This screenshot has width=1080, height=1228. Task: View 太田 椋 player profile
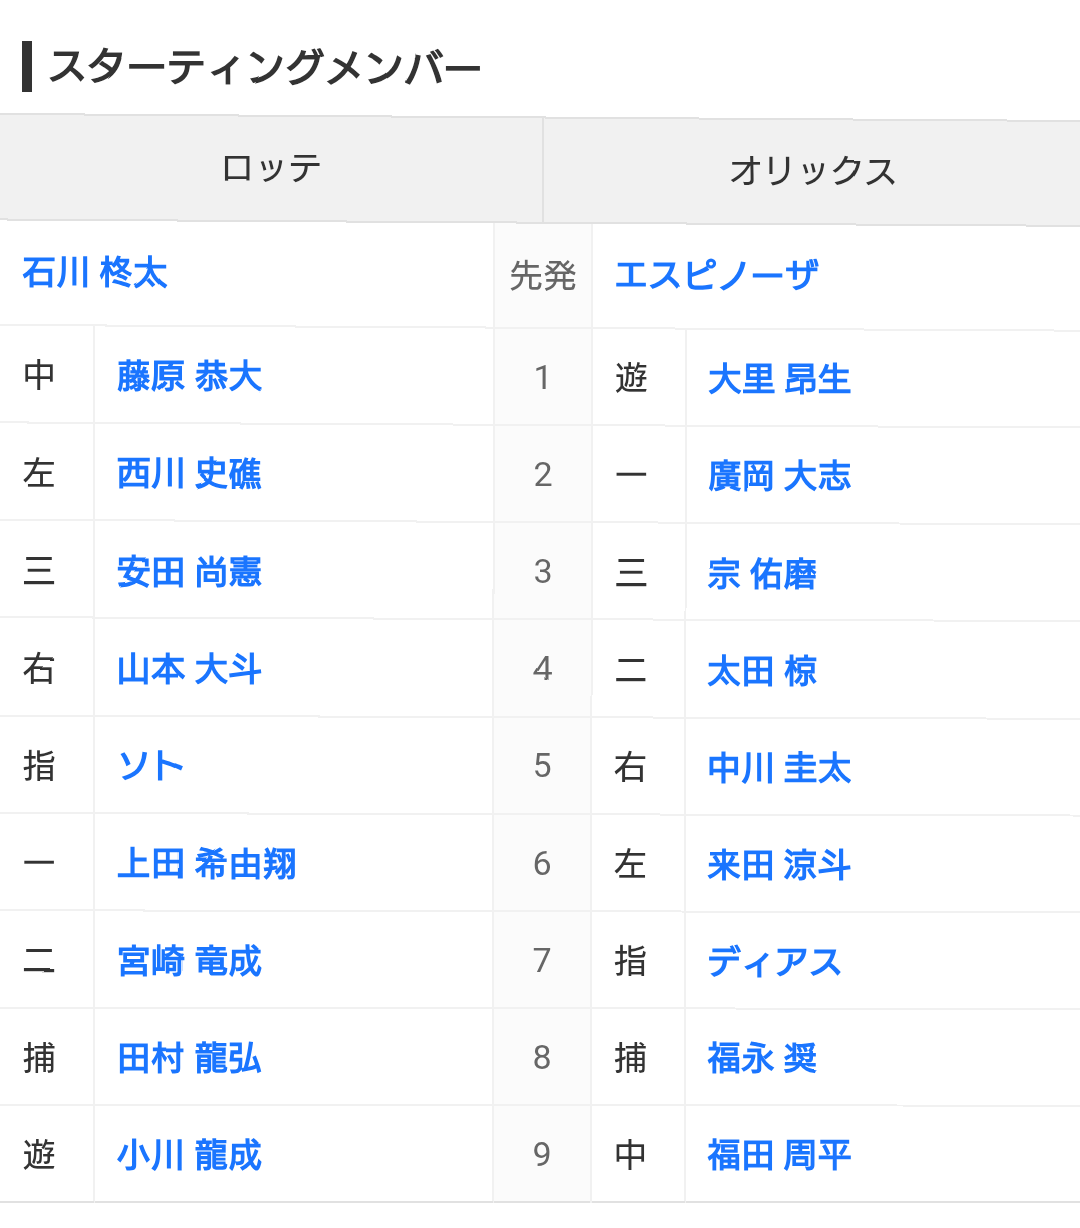[x=762, y=671]
